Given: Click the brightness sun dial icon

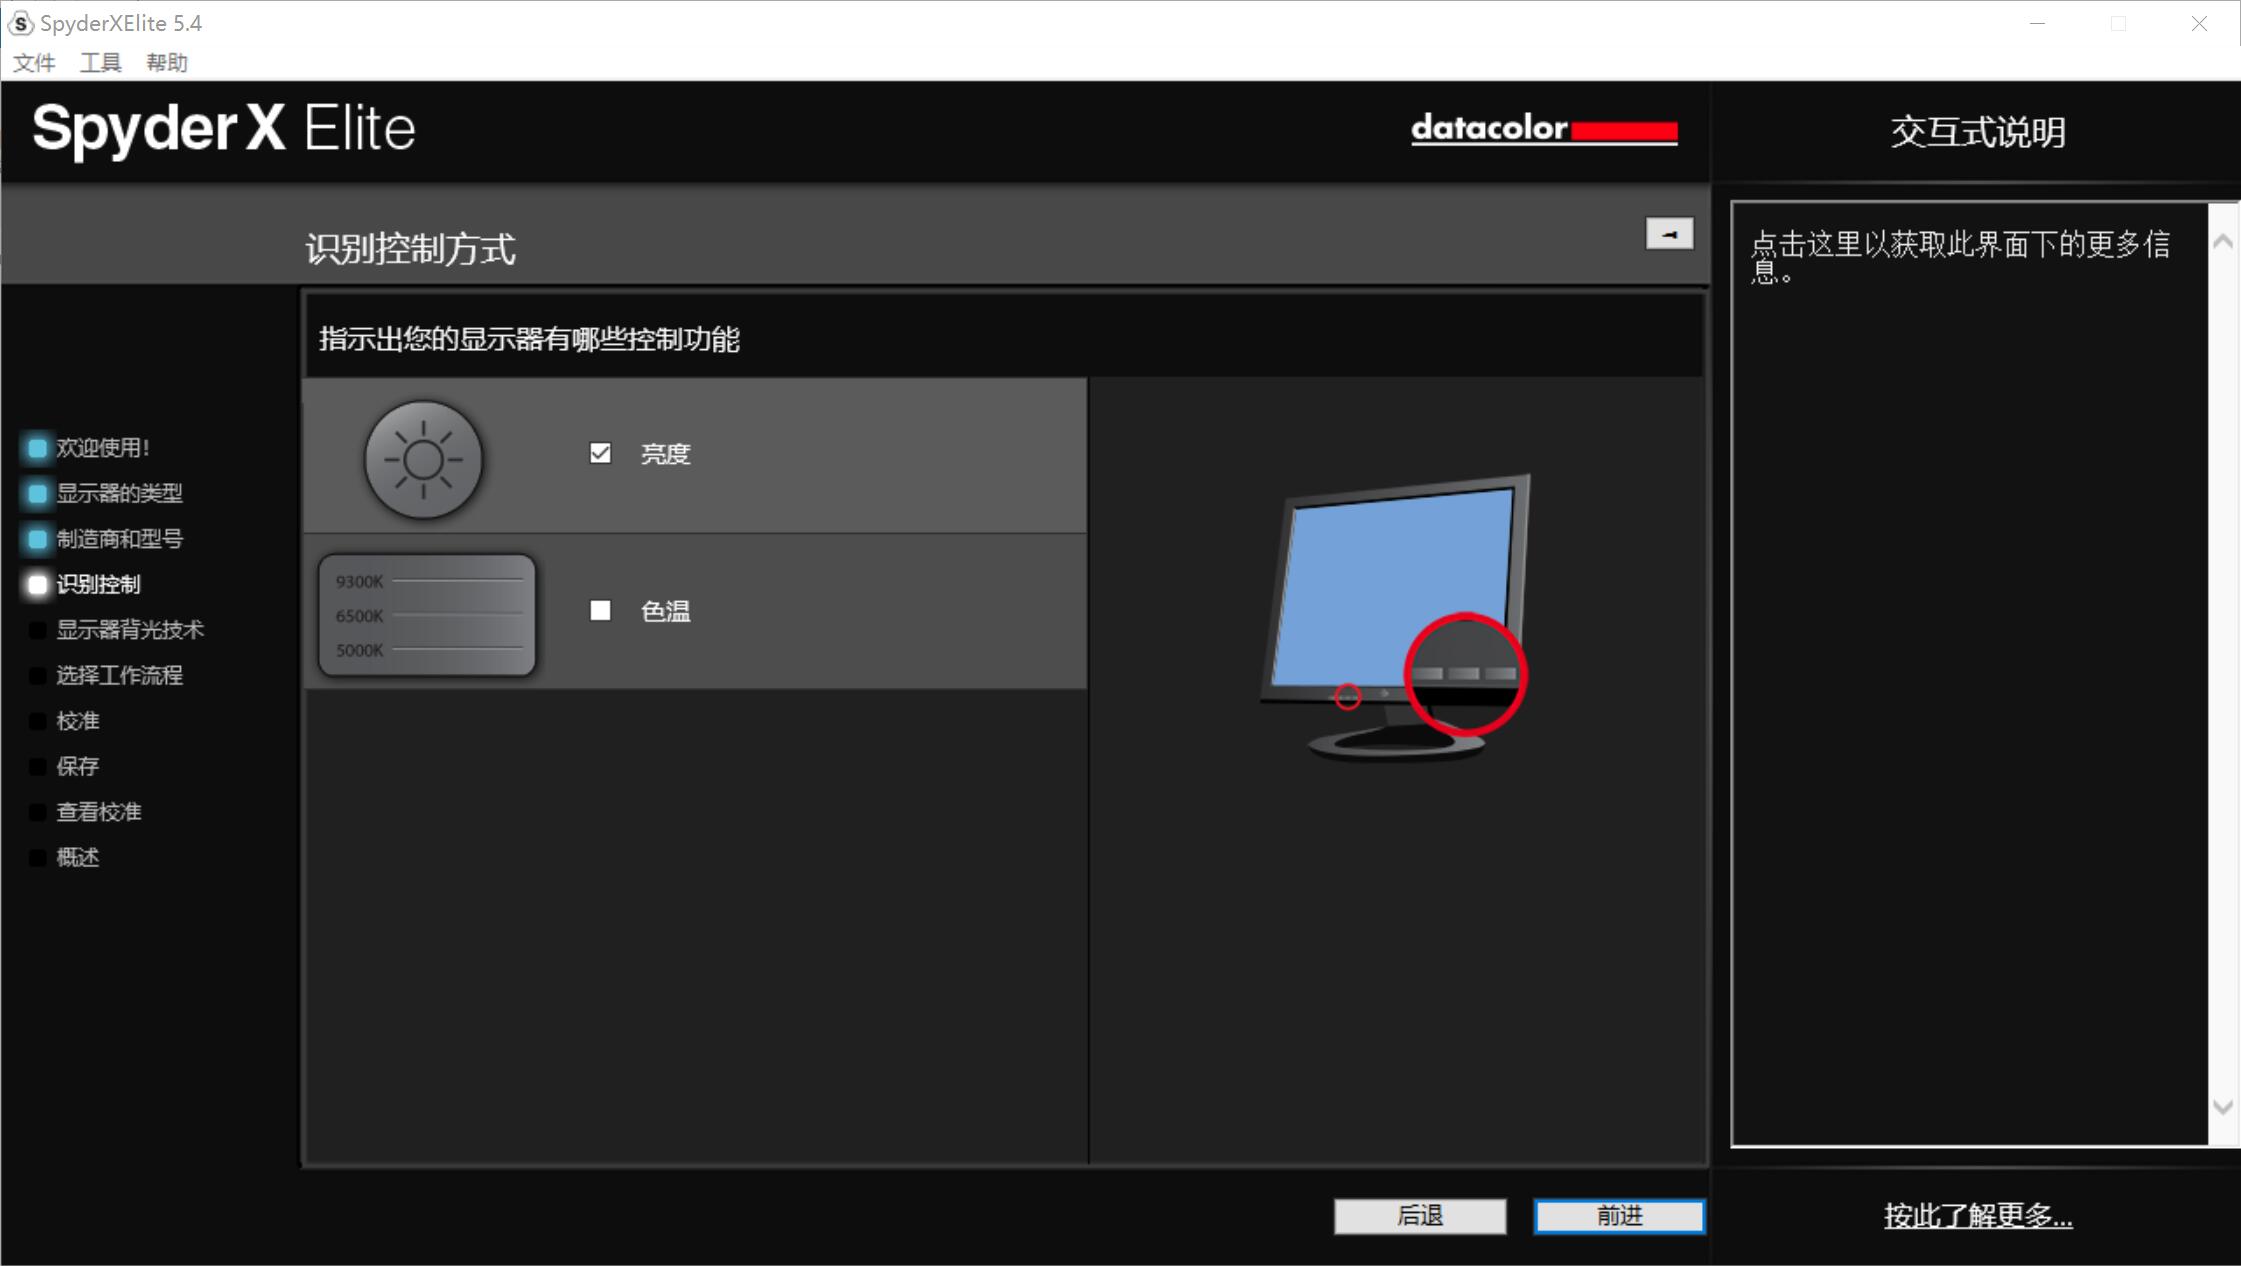Looking at the screenshot, I should click(423, 459).
